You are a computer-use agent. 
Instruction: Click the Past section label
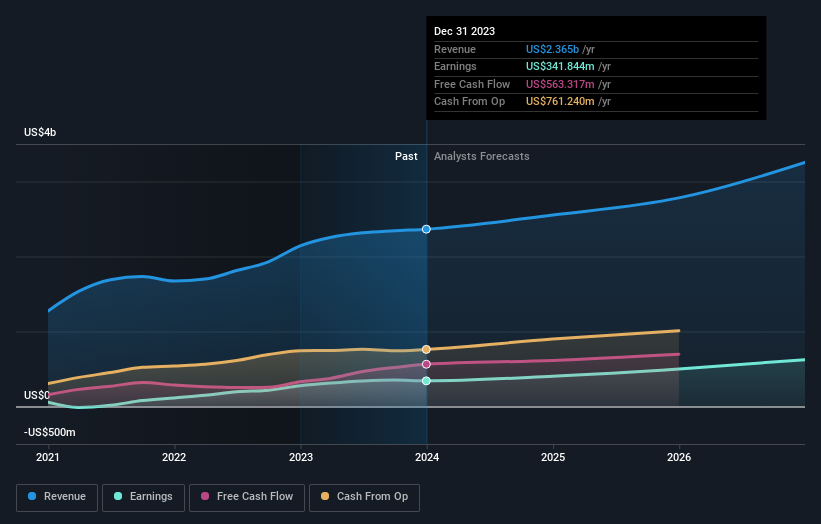[406, 157]
